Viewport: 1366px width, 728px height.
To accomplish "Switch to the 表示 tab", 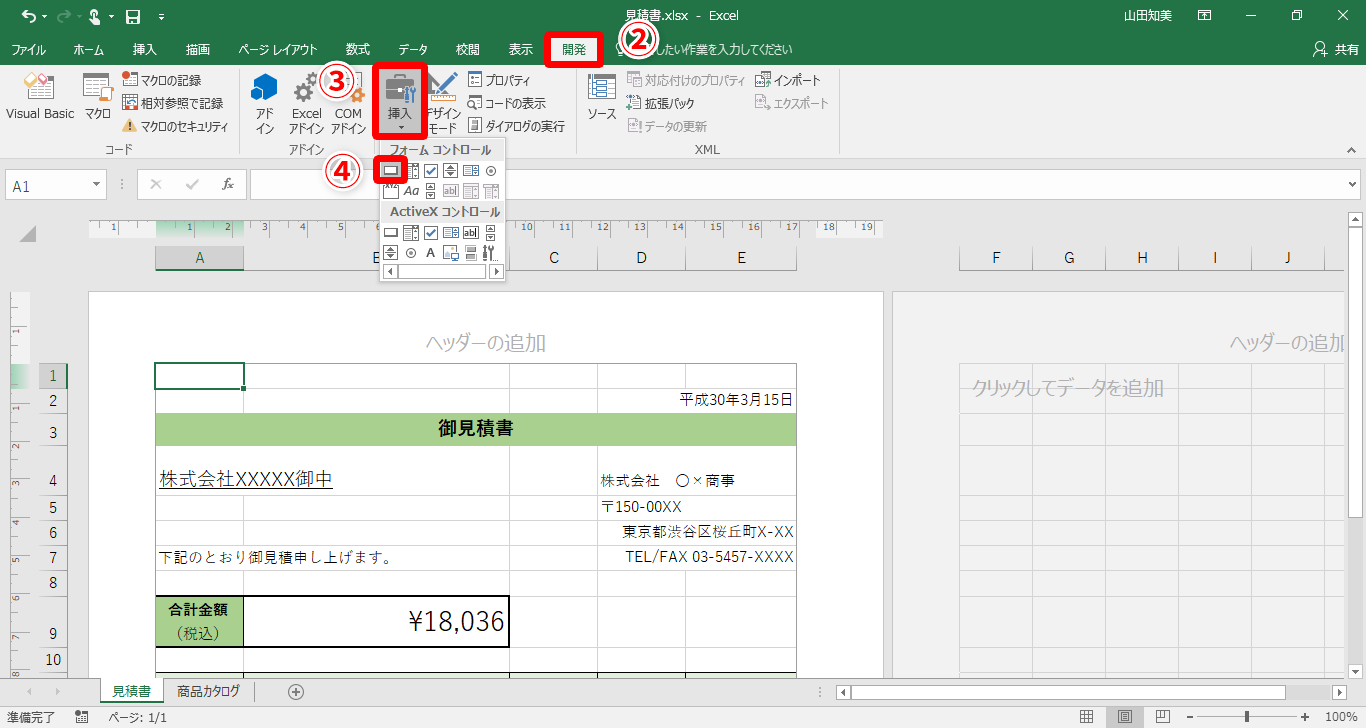I will (x=520, y=50).
